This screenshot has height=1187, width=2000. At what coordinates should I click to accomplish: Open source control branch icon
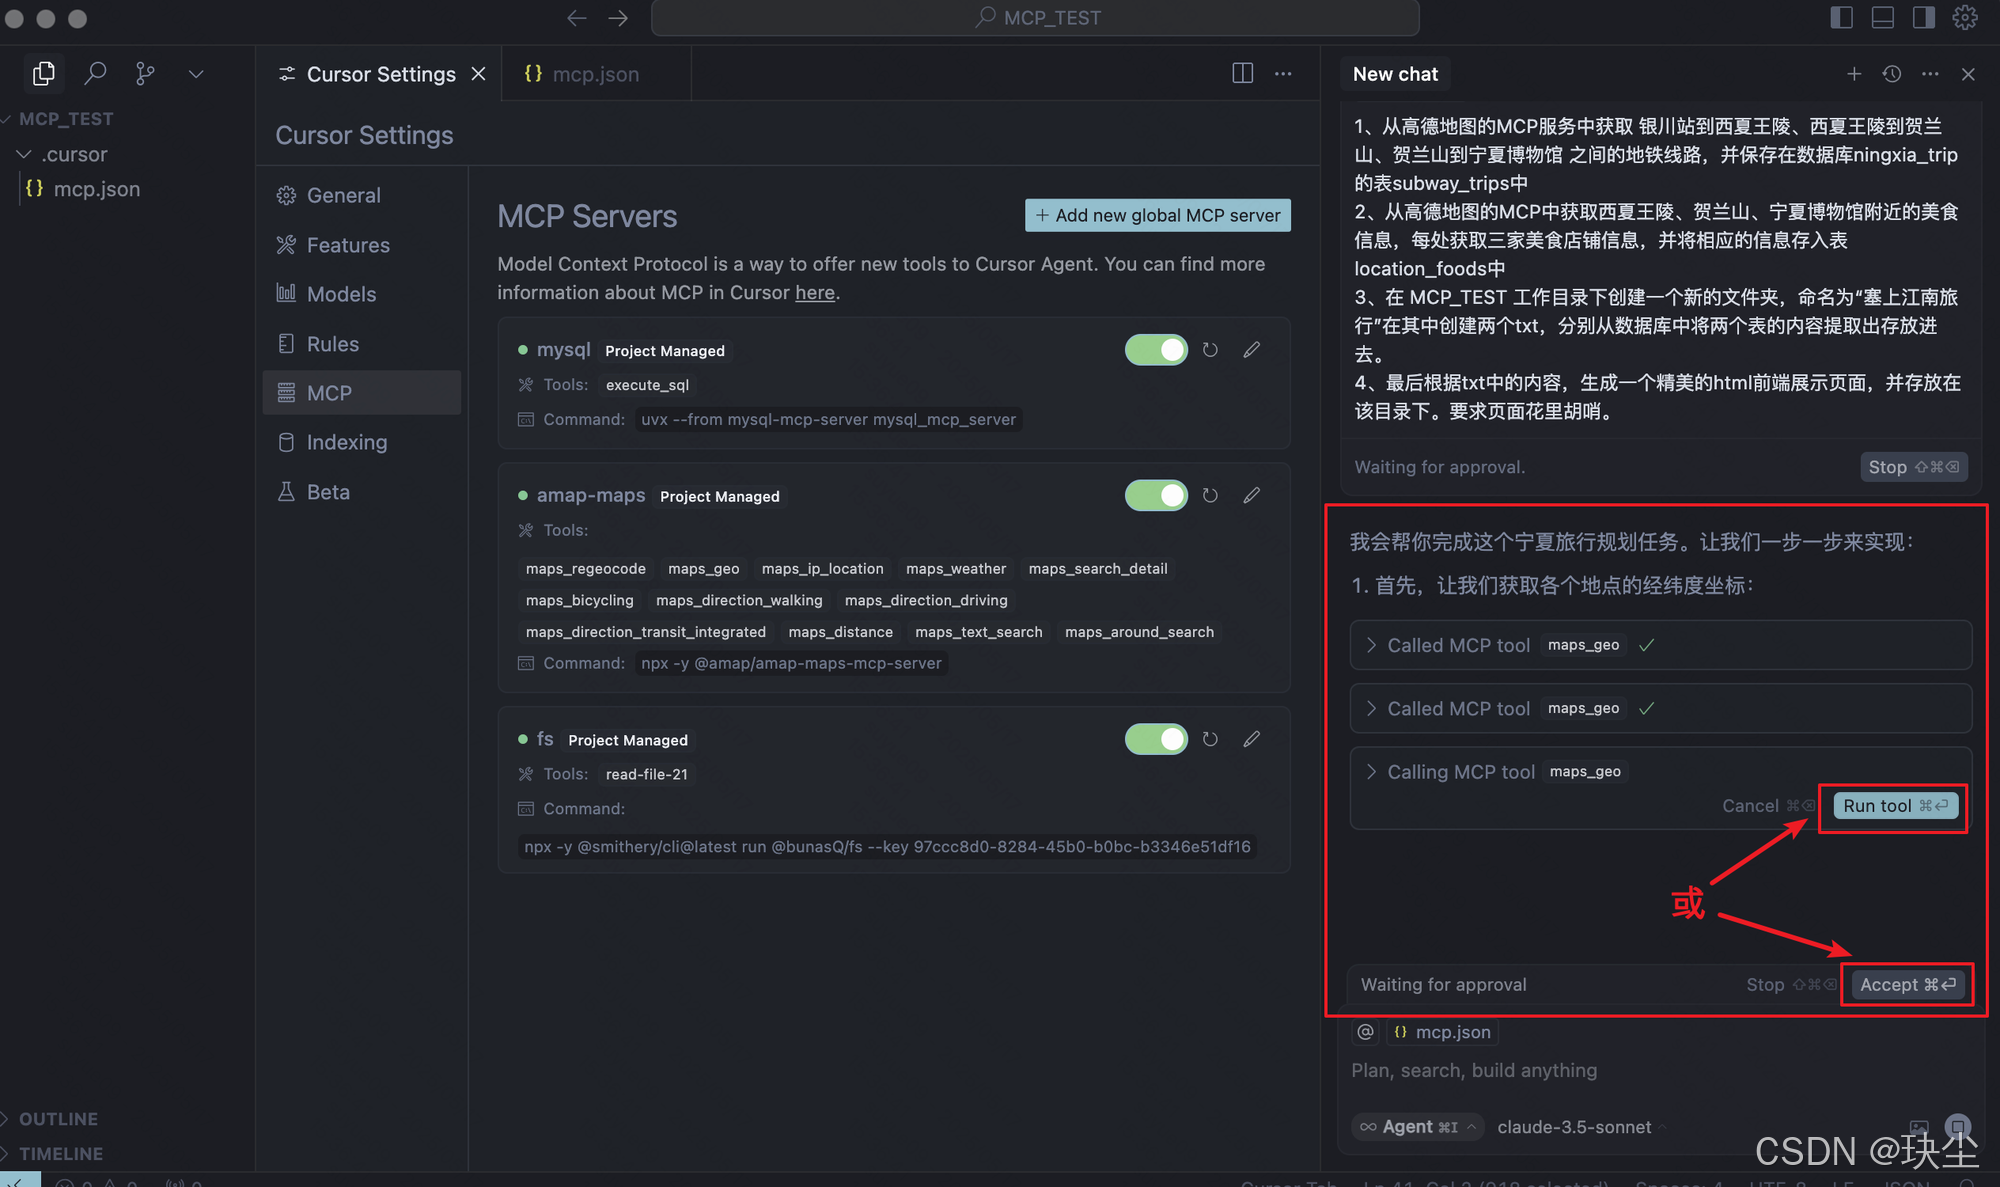(x=145, y=73)
